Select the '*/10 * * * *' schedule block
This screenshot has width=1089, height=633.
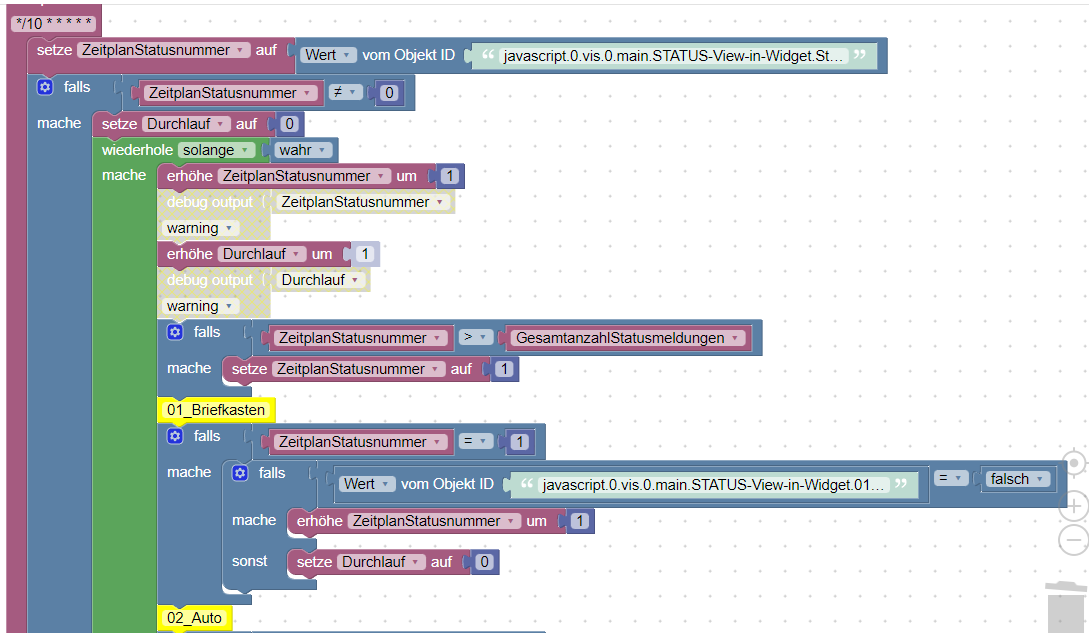point(54,23)
